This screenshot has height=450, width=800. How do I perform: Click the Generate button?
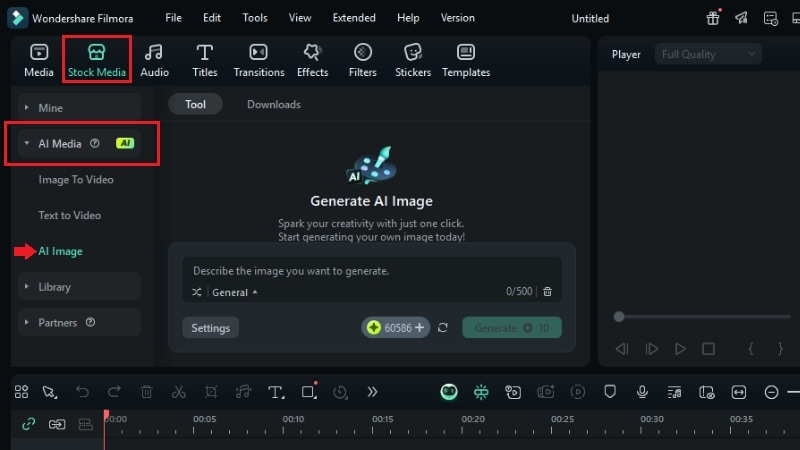512,328
